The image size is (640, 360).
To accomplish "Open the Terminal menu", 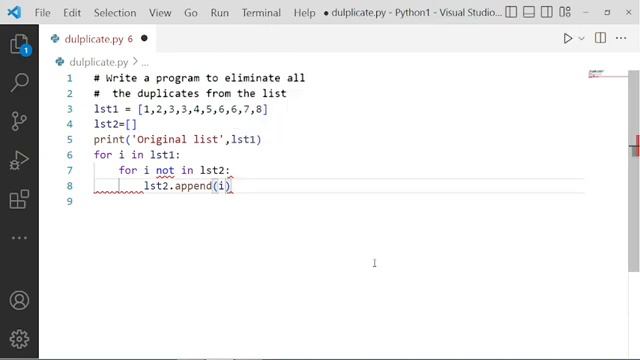I will point(261,13).
